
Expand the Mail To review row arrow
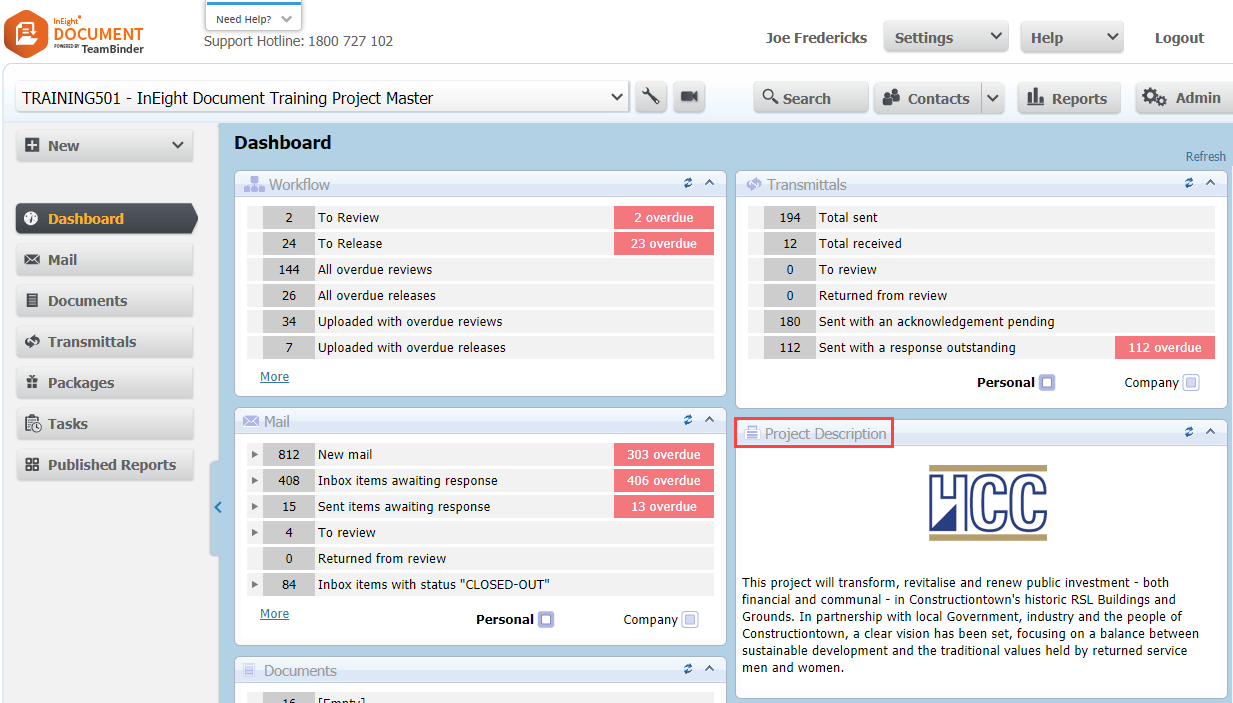pyautogui.click(x=255, y=533)
